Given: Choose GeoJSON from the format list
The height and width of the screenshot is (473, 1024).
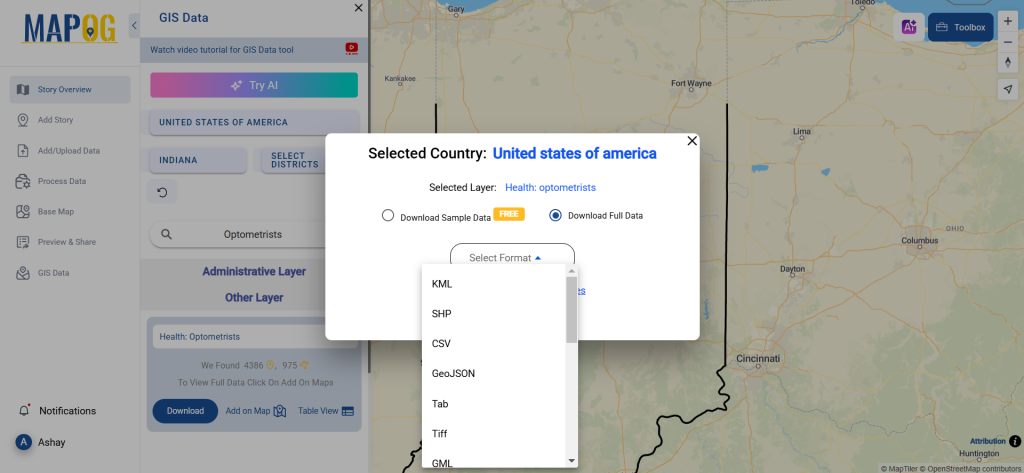Looking at the screenshot, I should pyautogui.click(x=453, y=374).
